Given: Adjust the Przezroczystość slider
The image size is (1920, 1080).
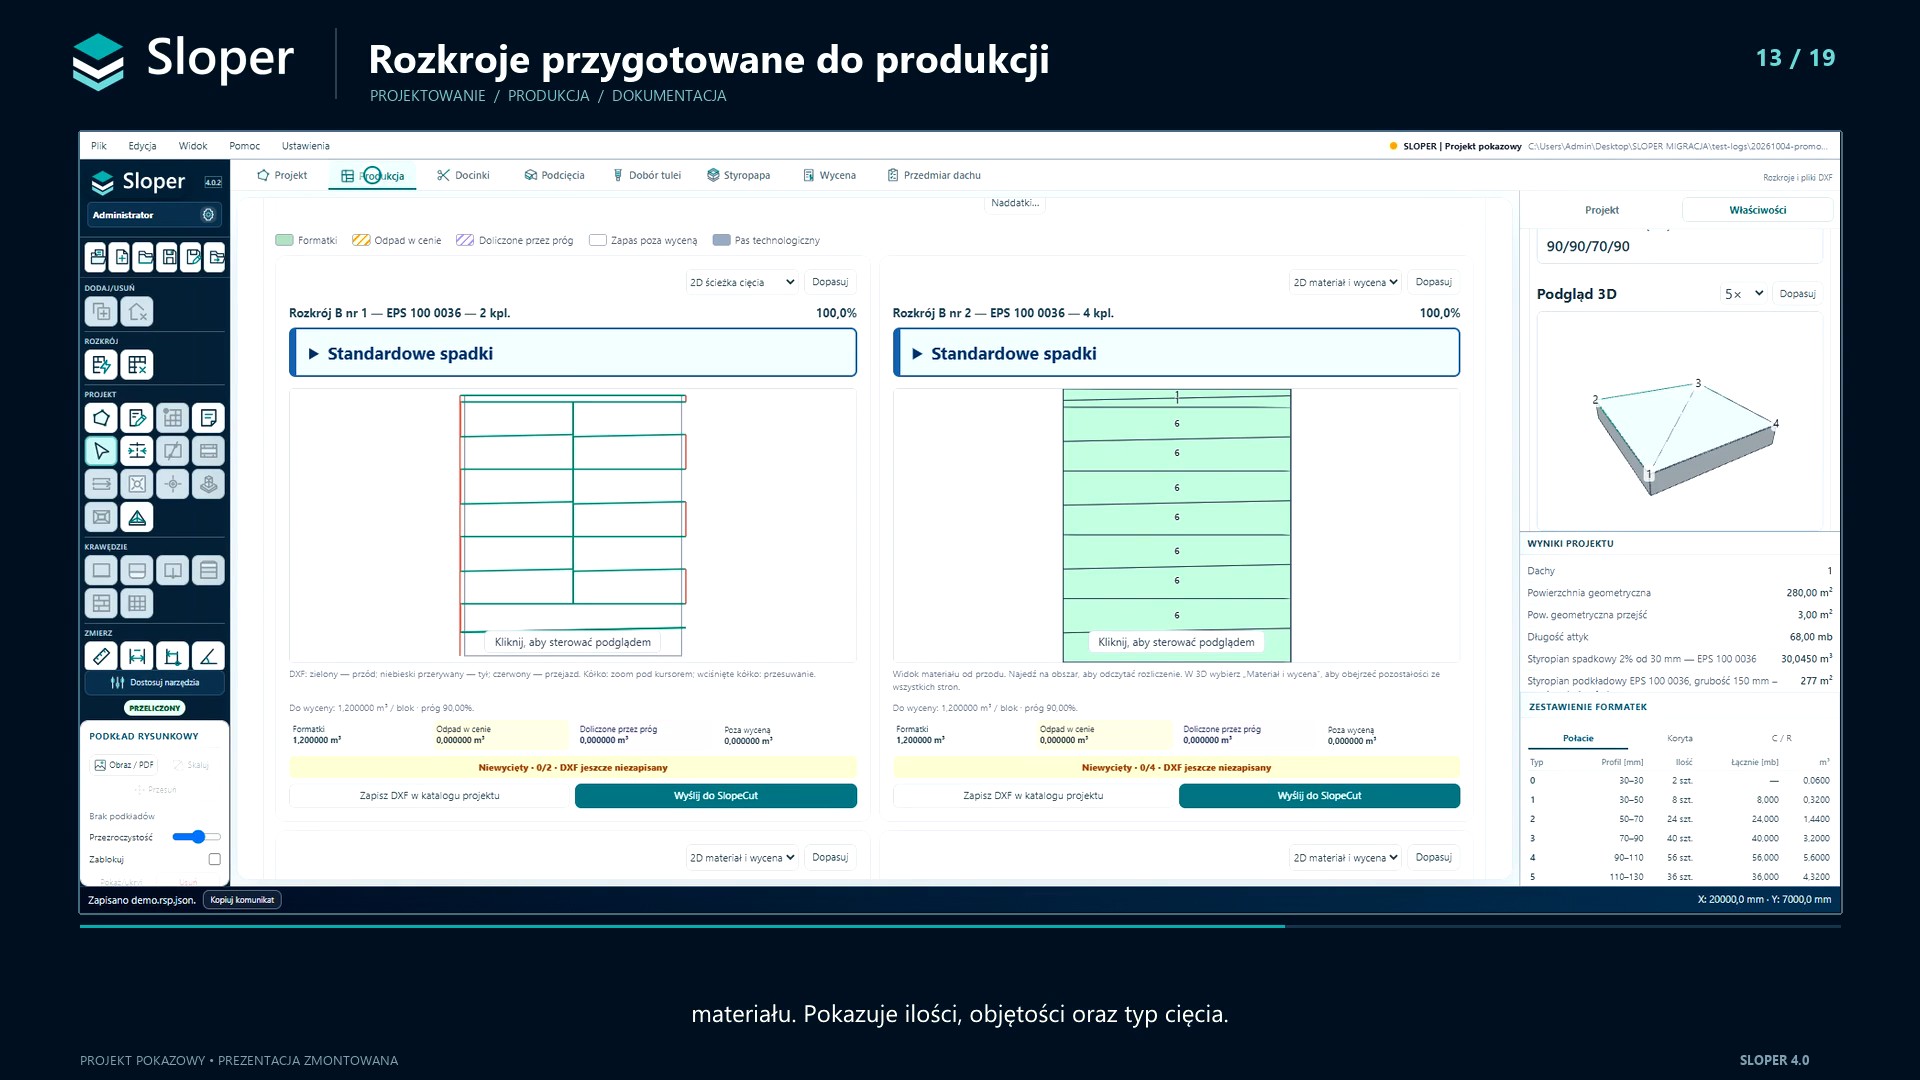Looking at the screenshot, I should pos(196,837).
